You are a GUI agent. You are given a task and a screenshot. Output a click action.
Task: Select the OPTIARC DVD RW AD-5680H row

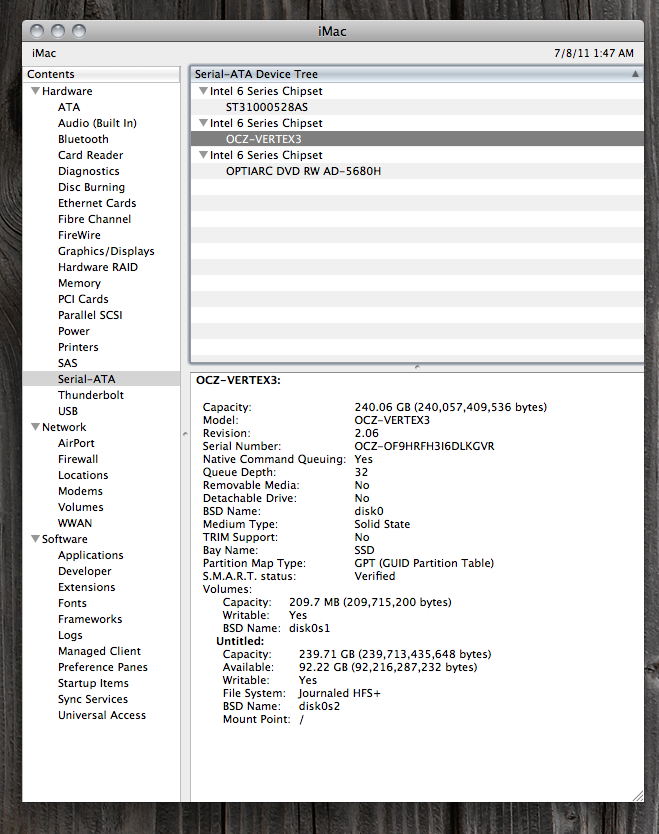coord(417,171)
